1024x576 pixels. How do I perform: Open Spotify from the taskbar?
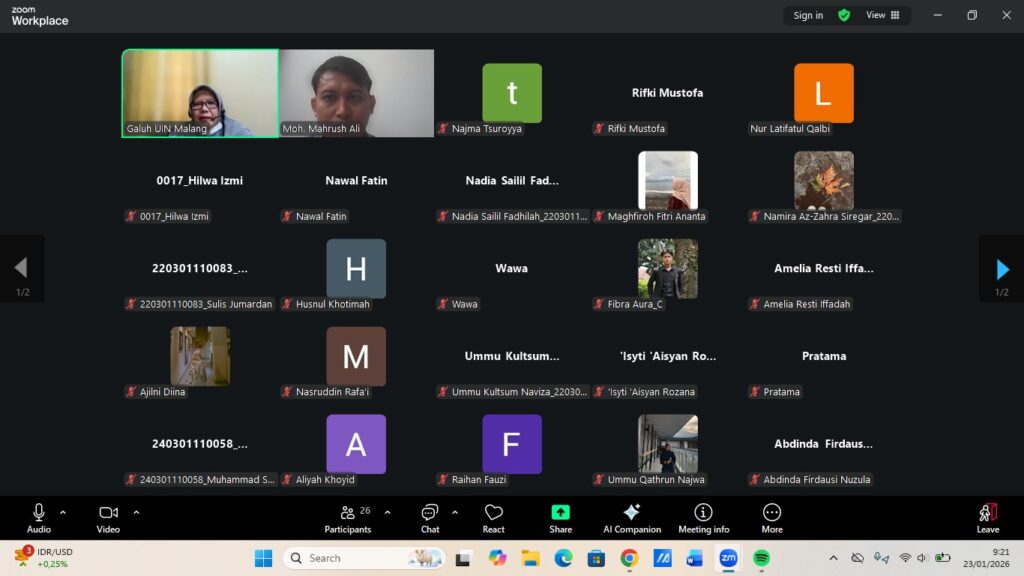(761, 558)
